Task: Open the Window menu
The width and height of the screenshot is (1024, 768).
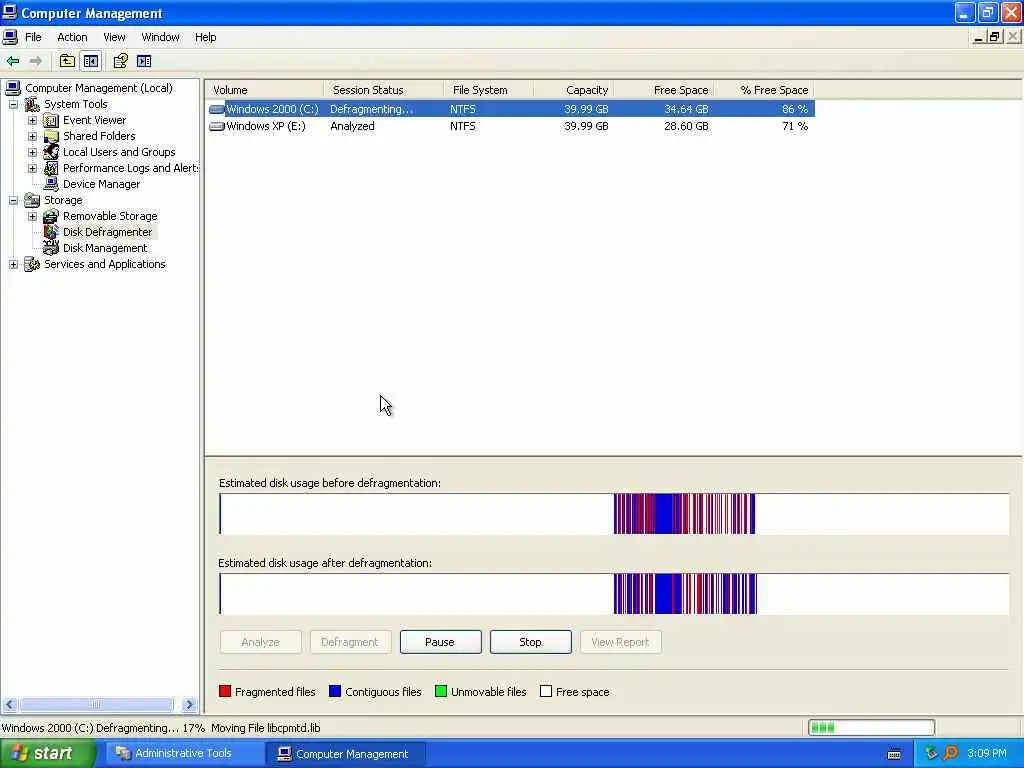Action: click(160, 37)
